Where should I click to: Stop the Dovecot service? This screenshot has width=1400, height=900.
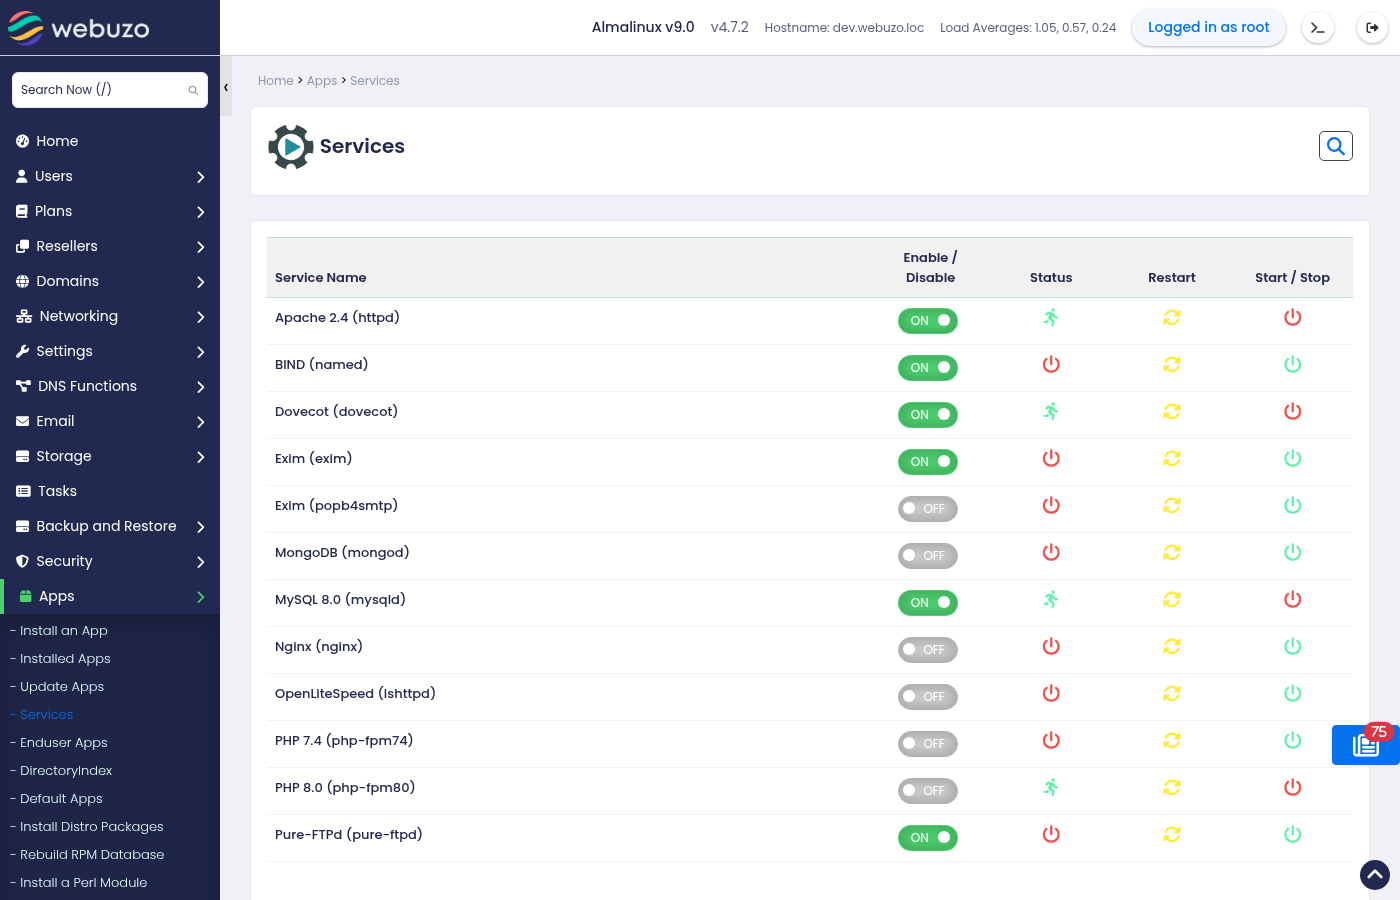point(1293,411)
